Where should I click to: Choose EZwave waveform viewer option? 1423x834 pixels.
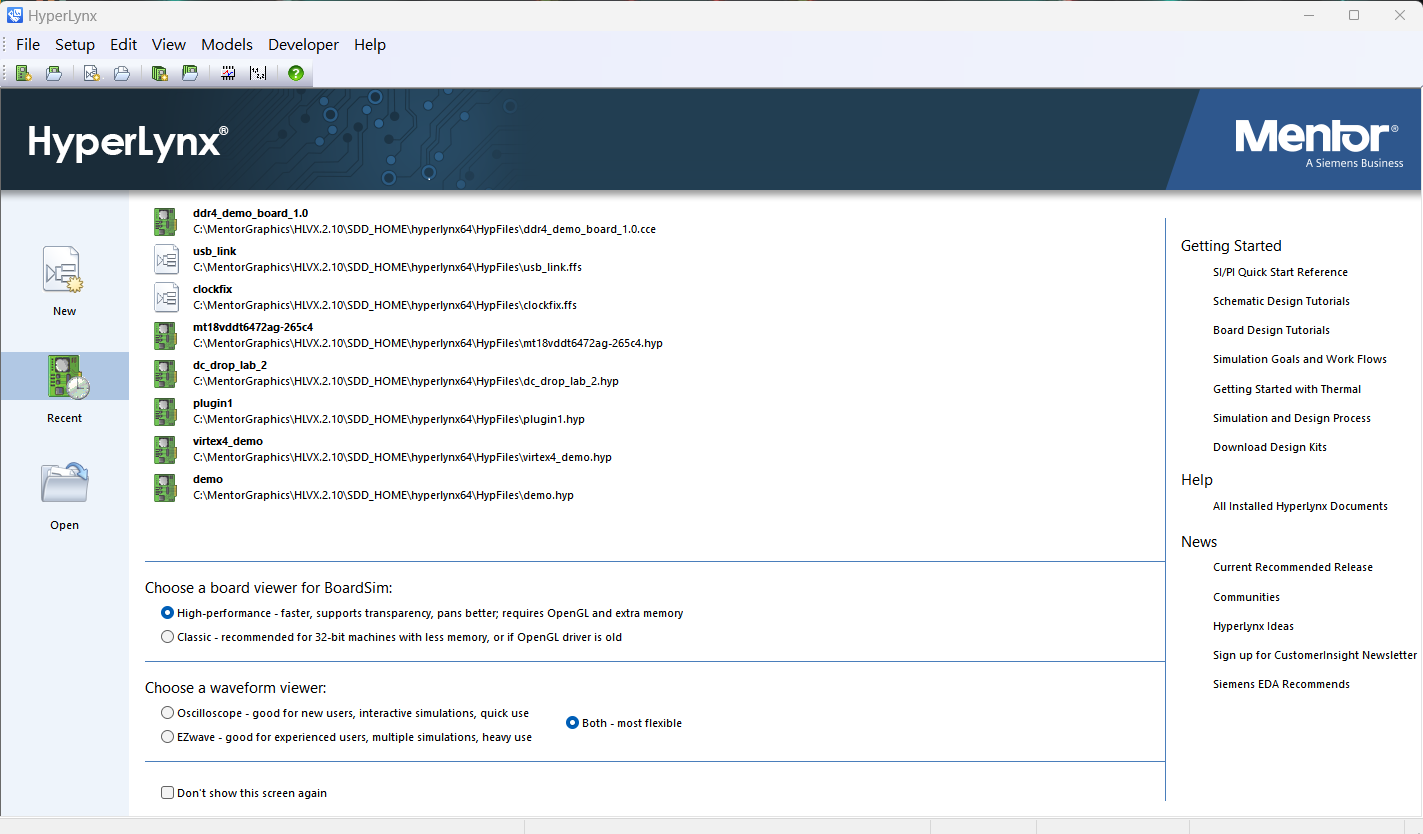[167, 737]
